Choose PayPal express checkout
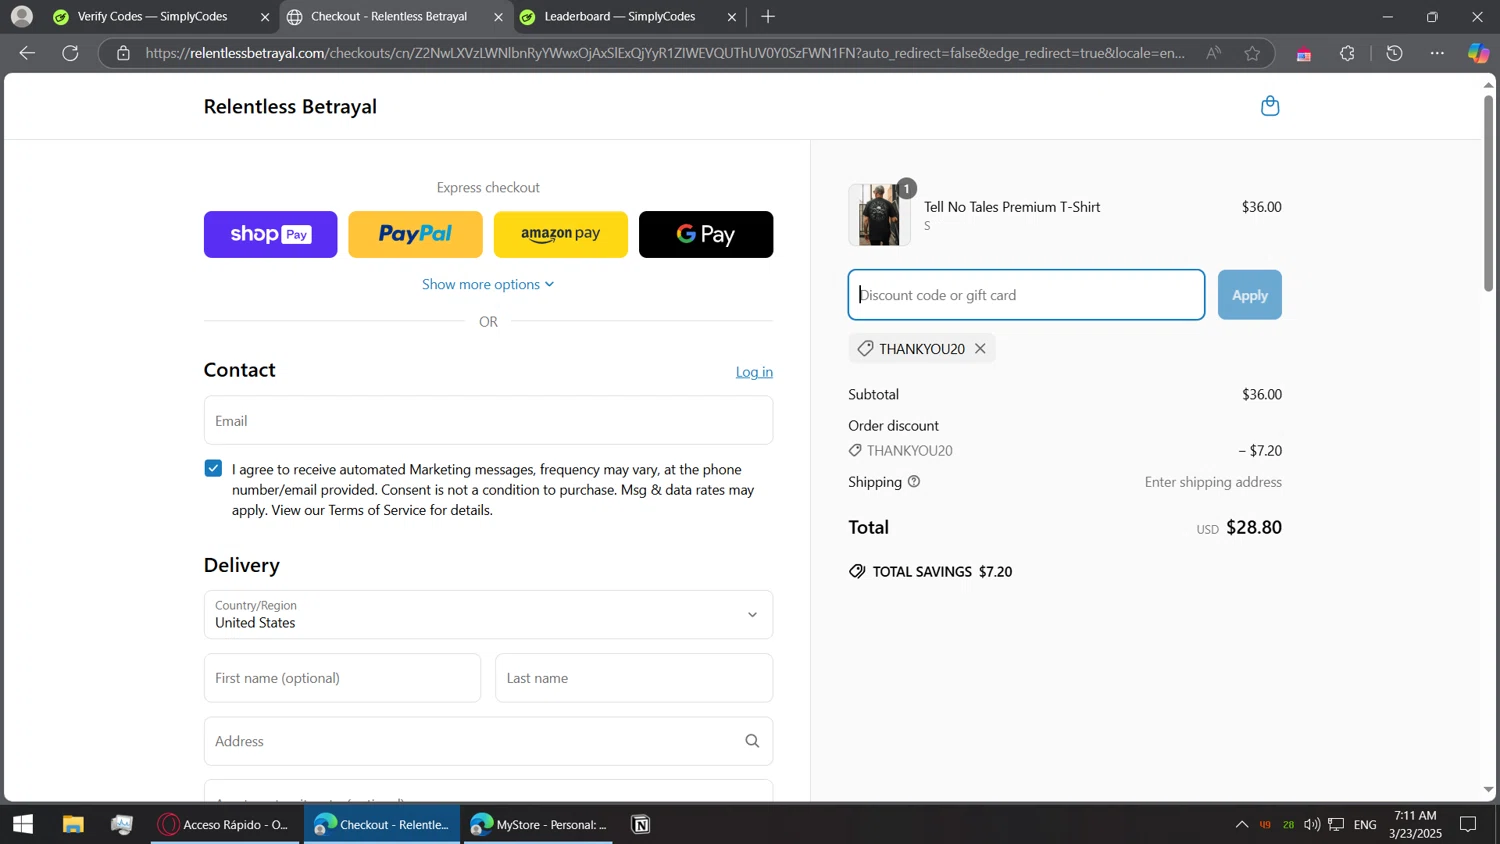This screenshot has width=1500, height=844. click(415, 234)
